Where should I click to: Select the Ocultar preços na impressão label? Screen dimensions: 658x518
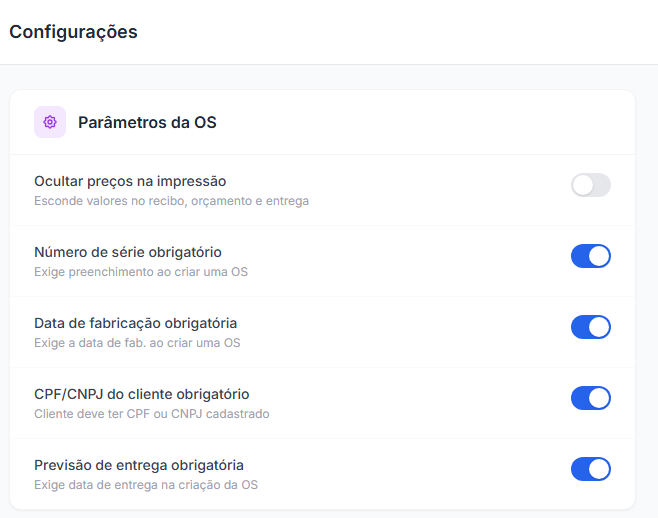tap(130, 181)
